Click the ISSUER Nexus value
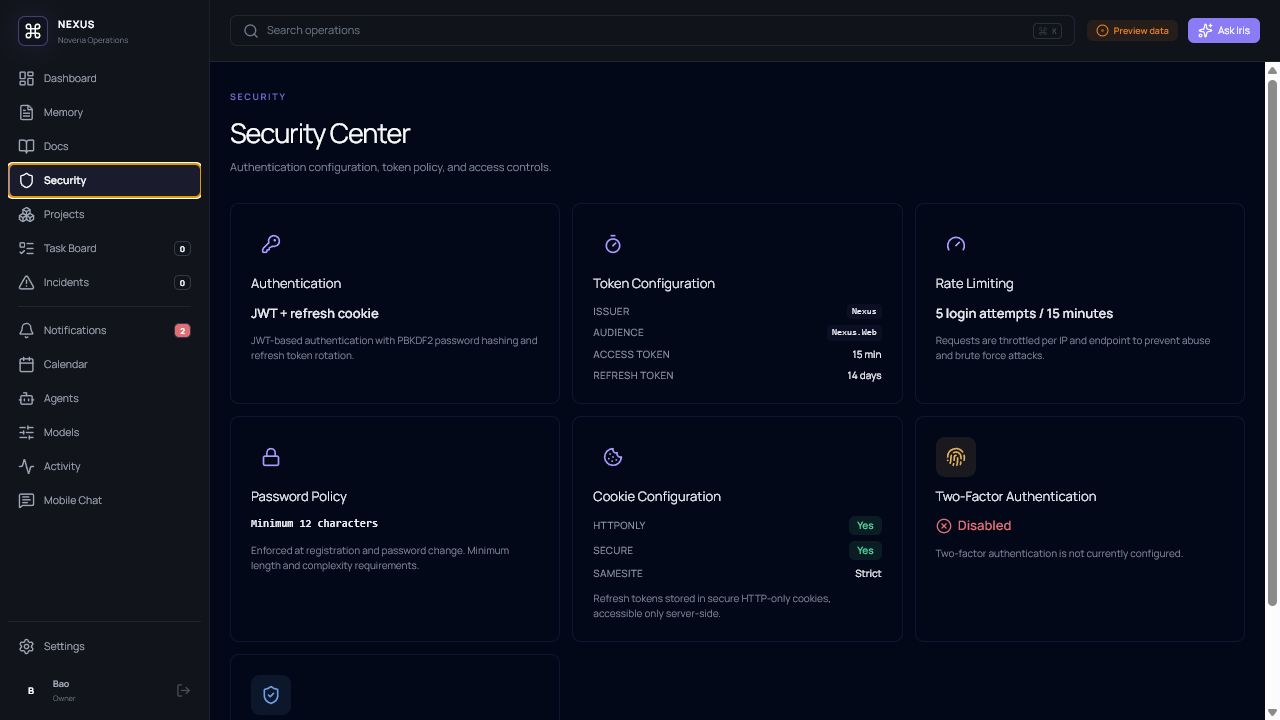The width and height of the screenshot is (1280, 720). 864,312
